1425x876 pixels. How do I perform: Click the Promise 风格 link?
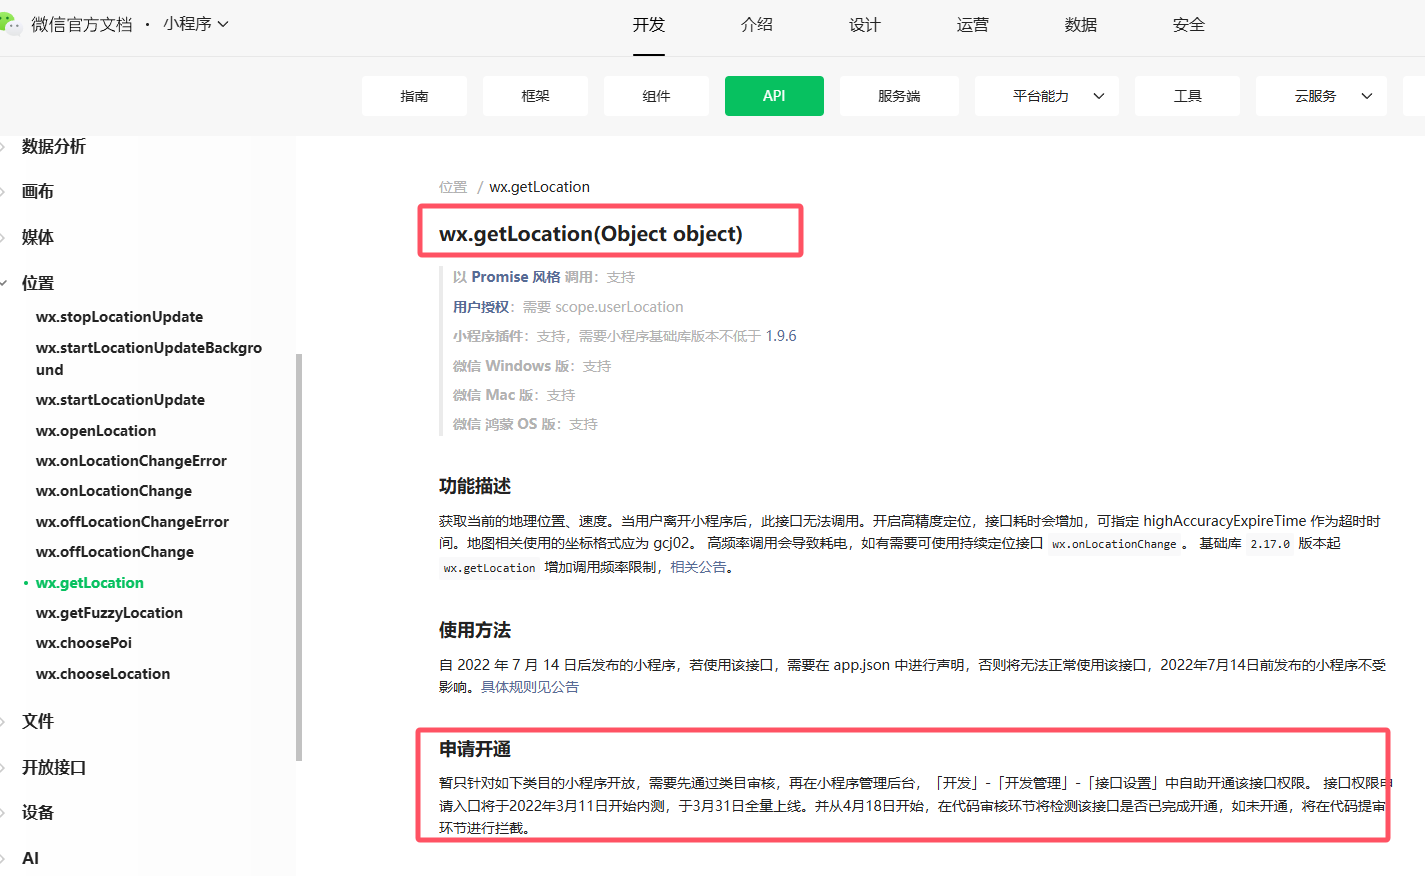(516, 277)
